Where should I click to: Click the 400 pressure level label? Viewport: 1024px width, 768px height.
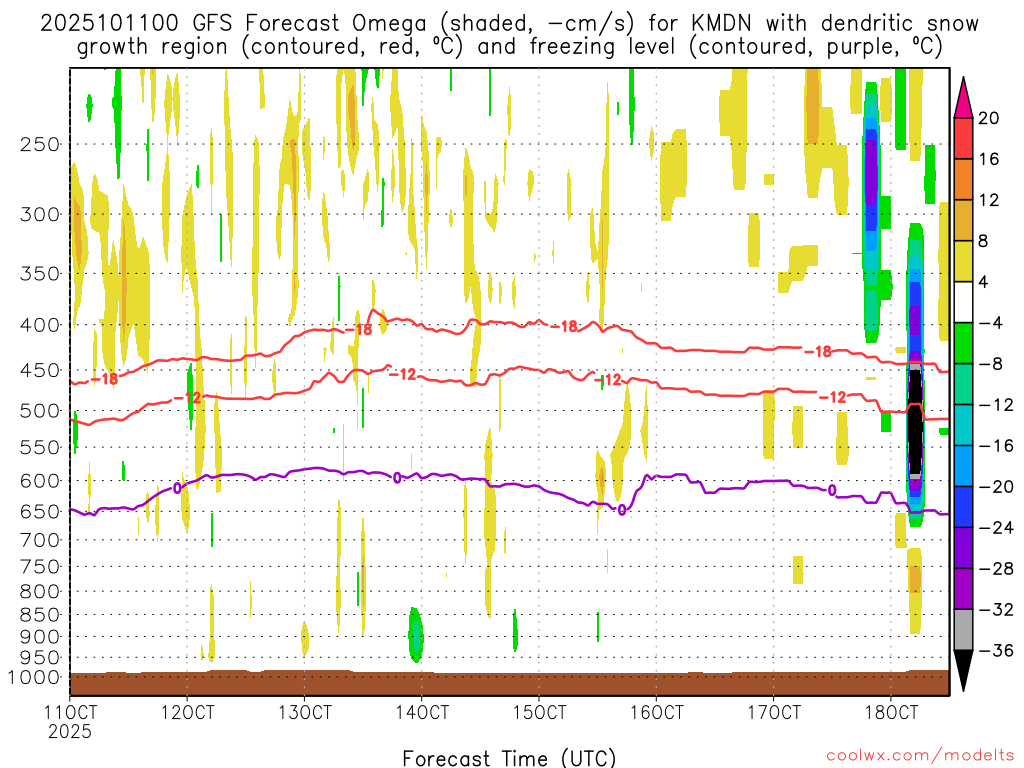point(40,325)
